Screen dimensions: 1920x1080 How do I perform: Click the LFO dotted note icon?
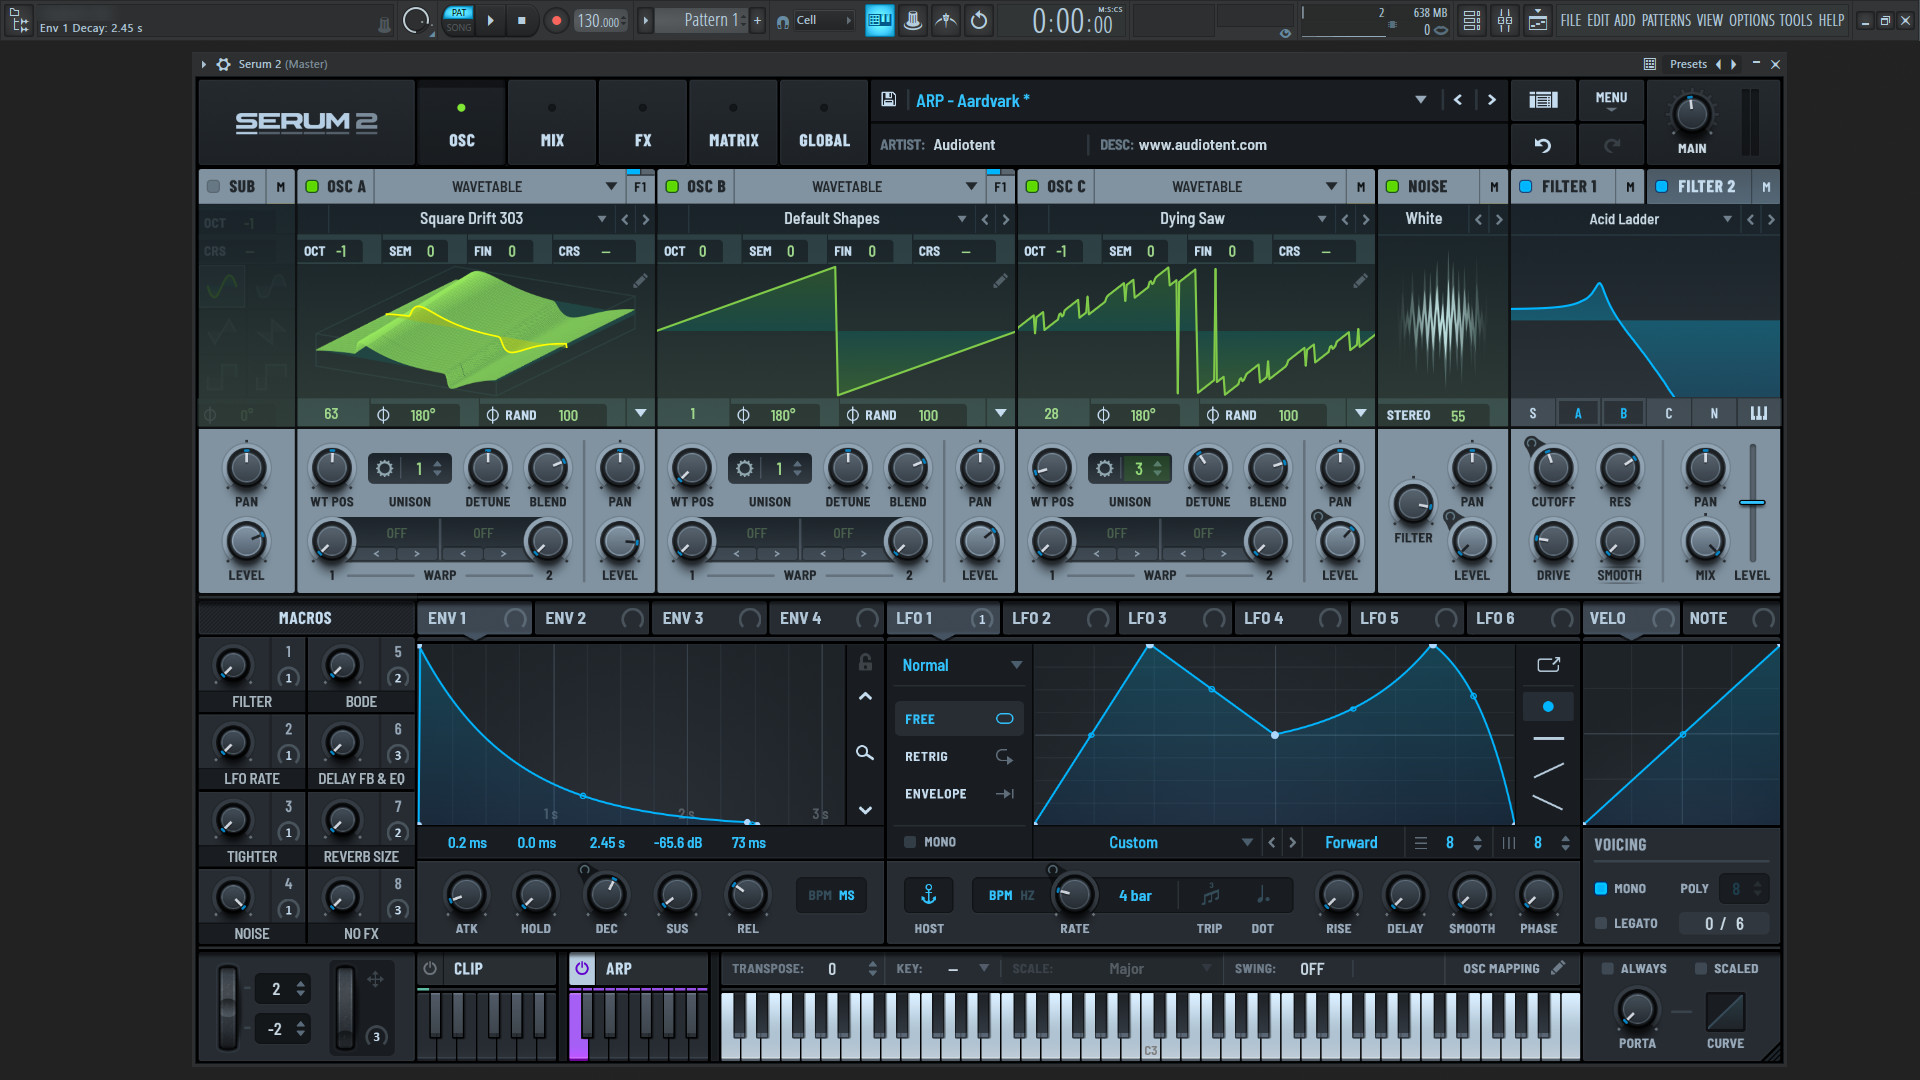tap(1263, 895)
